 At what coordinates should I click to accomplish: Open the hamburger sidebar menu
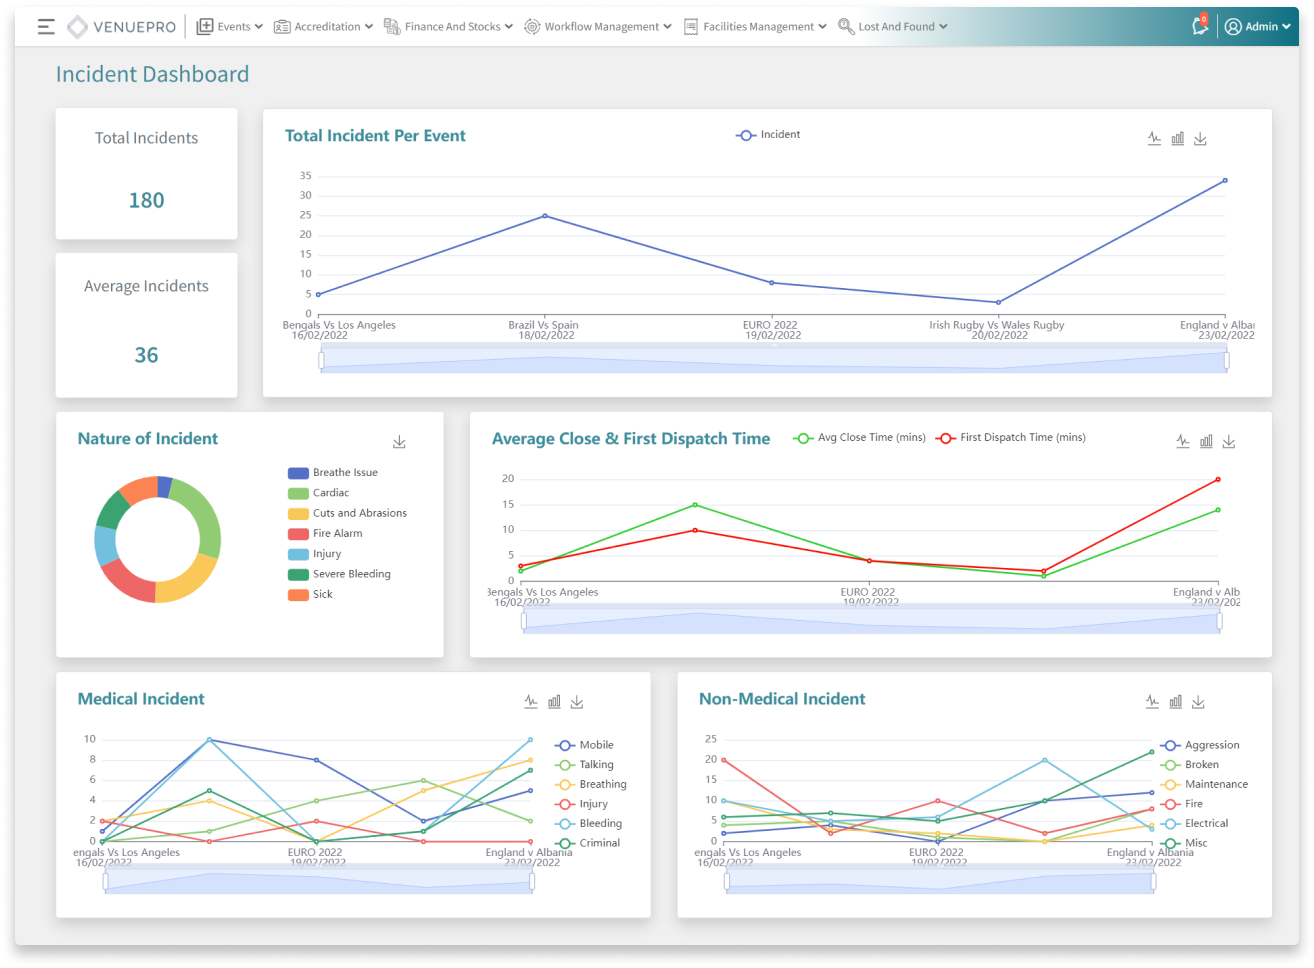[46, 27]
